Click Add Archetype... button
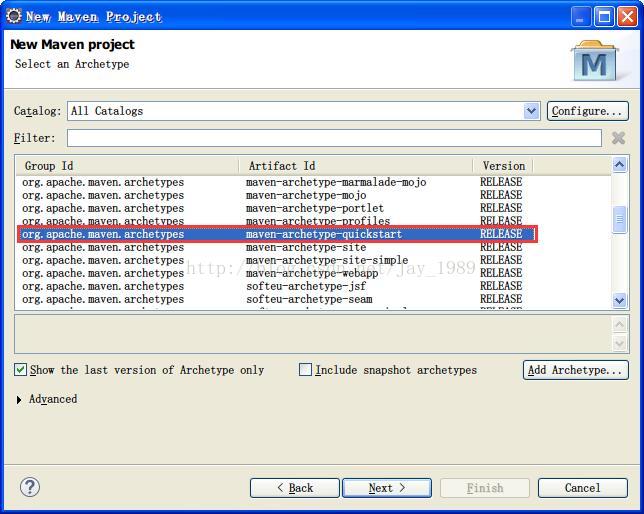Screen dimensions: 644x514 (x=575, y=370)
